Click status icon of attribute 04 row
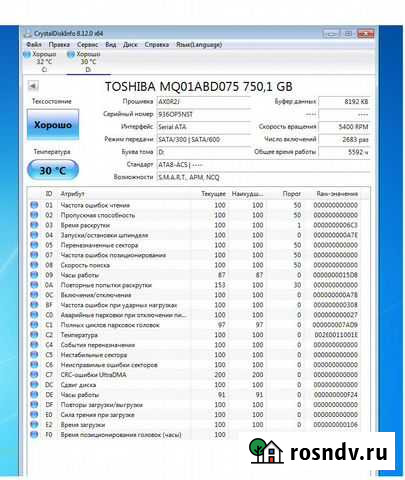405x480 pixels. (34, 235)
